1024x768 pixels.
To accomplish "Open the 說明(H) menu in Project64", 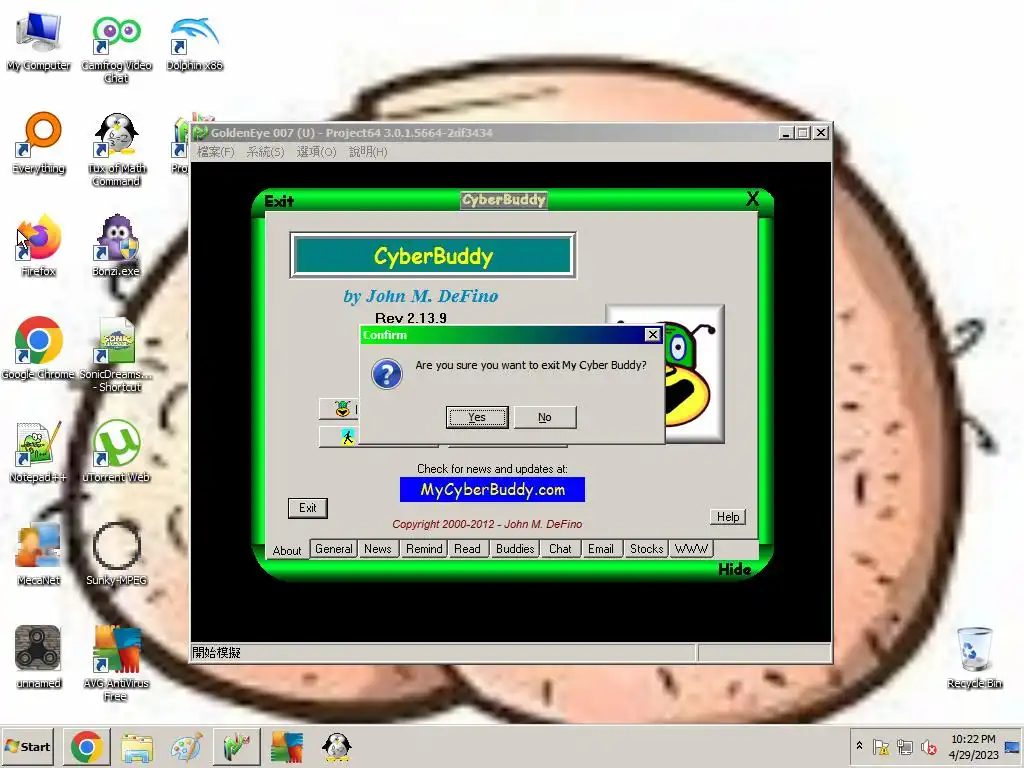I will pyautogui.click(x=368, y=152).
